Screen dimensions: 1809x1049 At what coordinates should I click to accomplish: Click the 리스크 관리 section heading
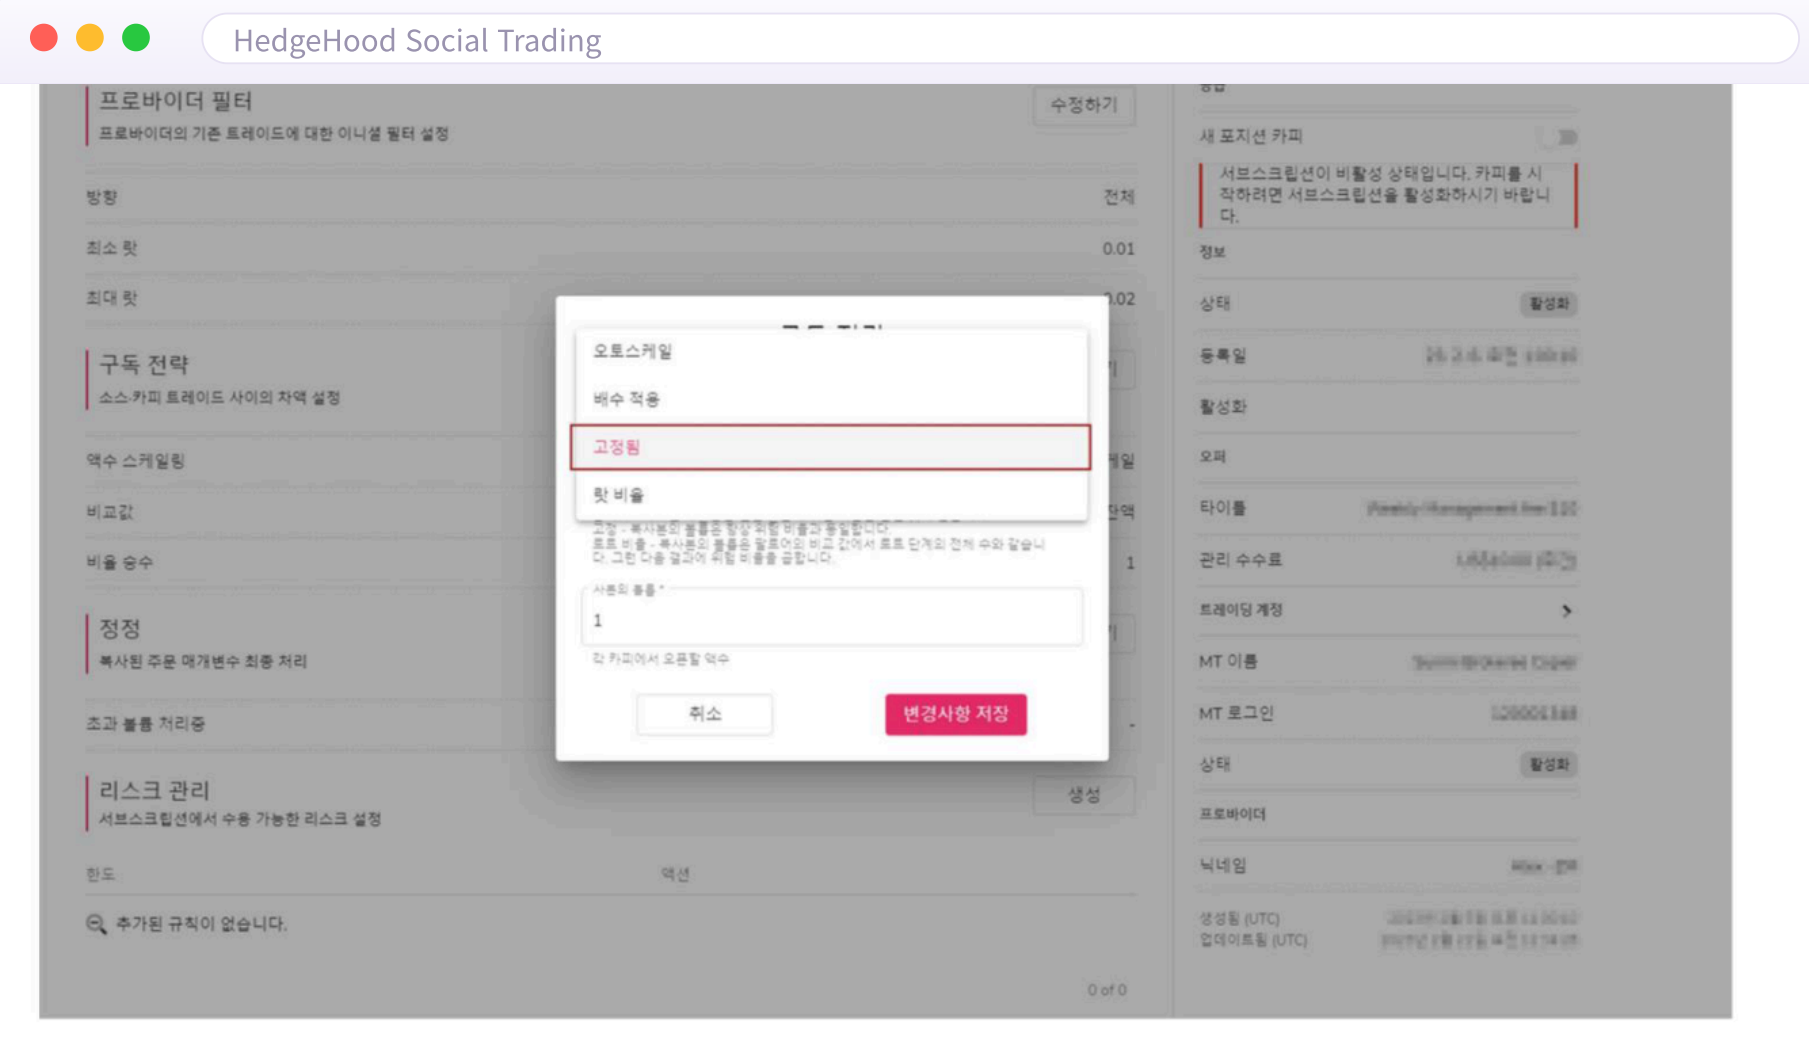point(154,790)
